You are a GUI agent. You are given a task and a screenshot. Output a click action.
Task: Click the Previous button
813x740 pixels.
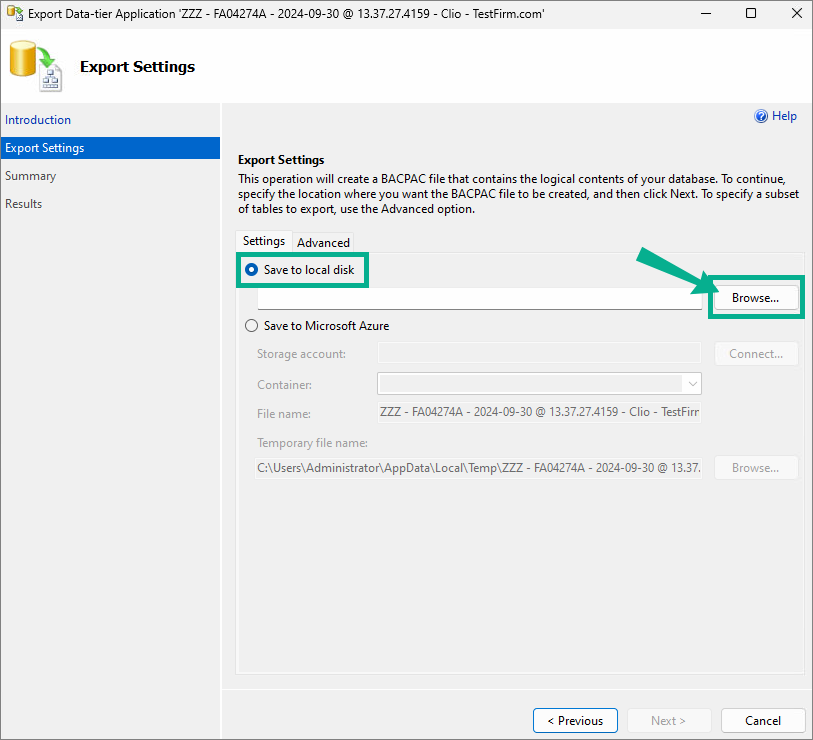point(575,721)
